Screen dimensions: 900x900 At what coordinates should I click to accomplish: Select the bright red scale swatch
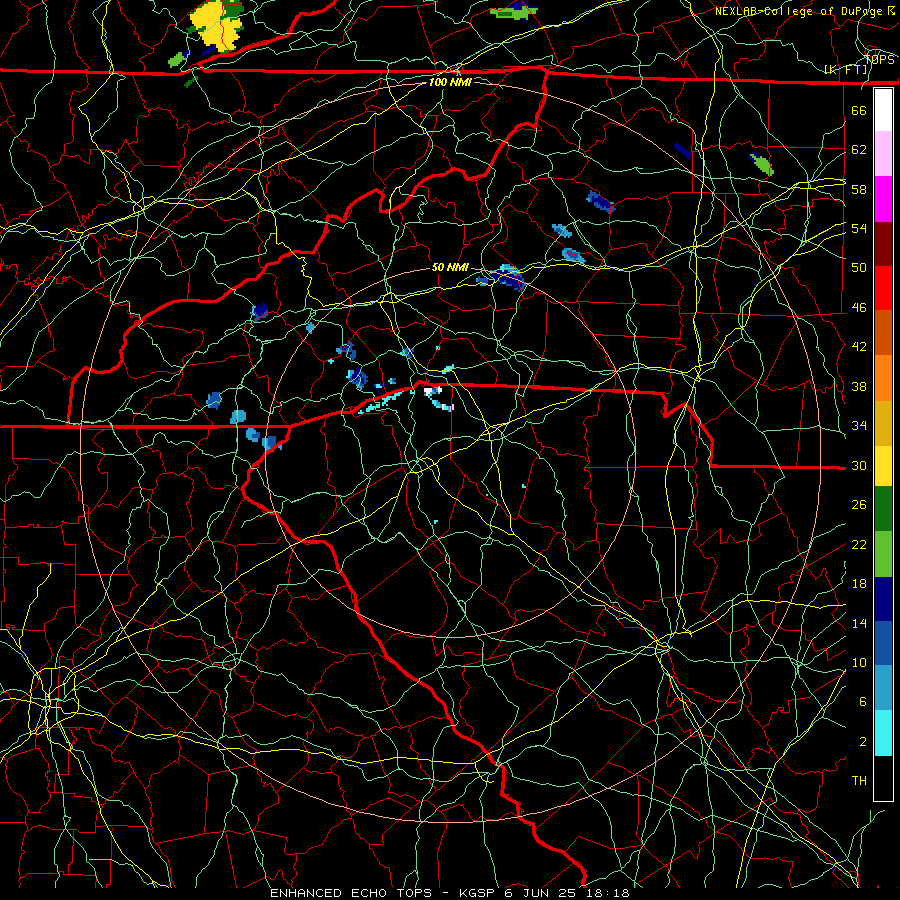[883, 288]
